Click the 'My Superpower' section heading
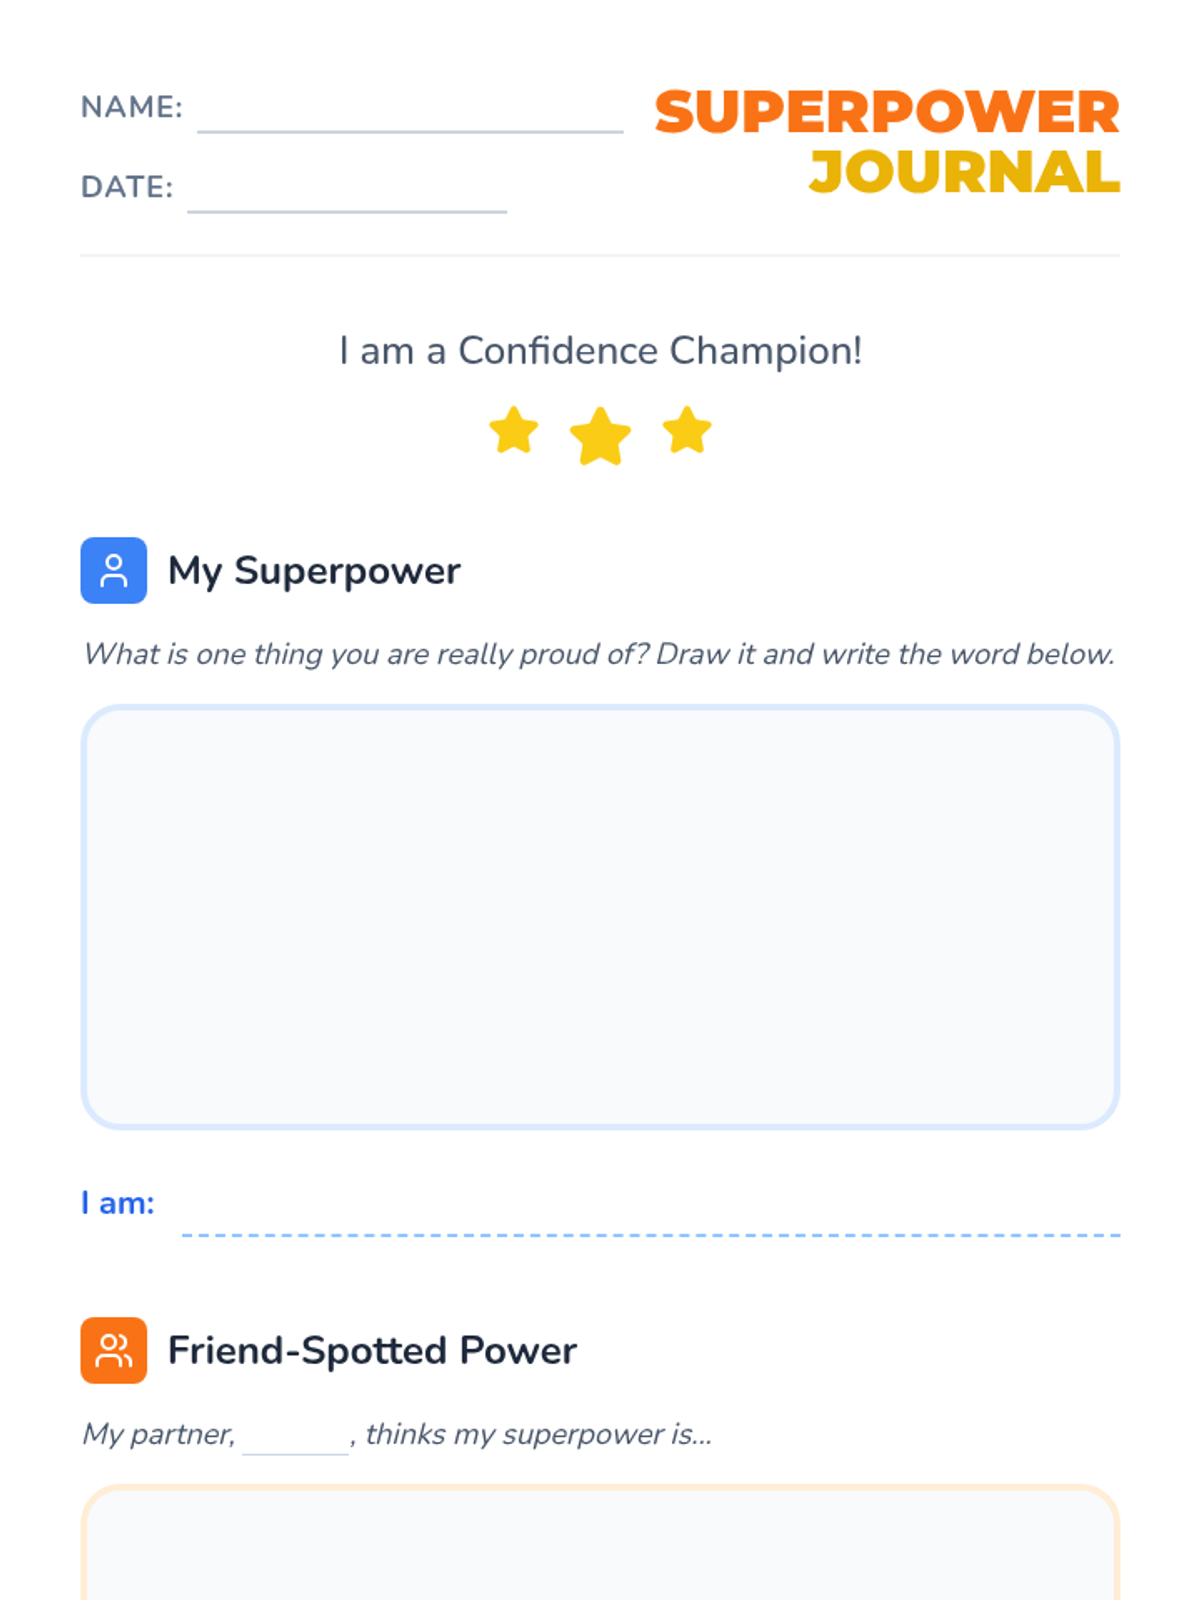This screenshot has width=1200, height=1600. click(314, 571)
